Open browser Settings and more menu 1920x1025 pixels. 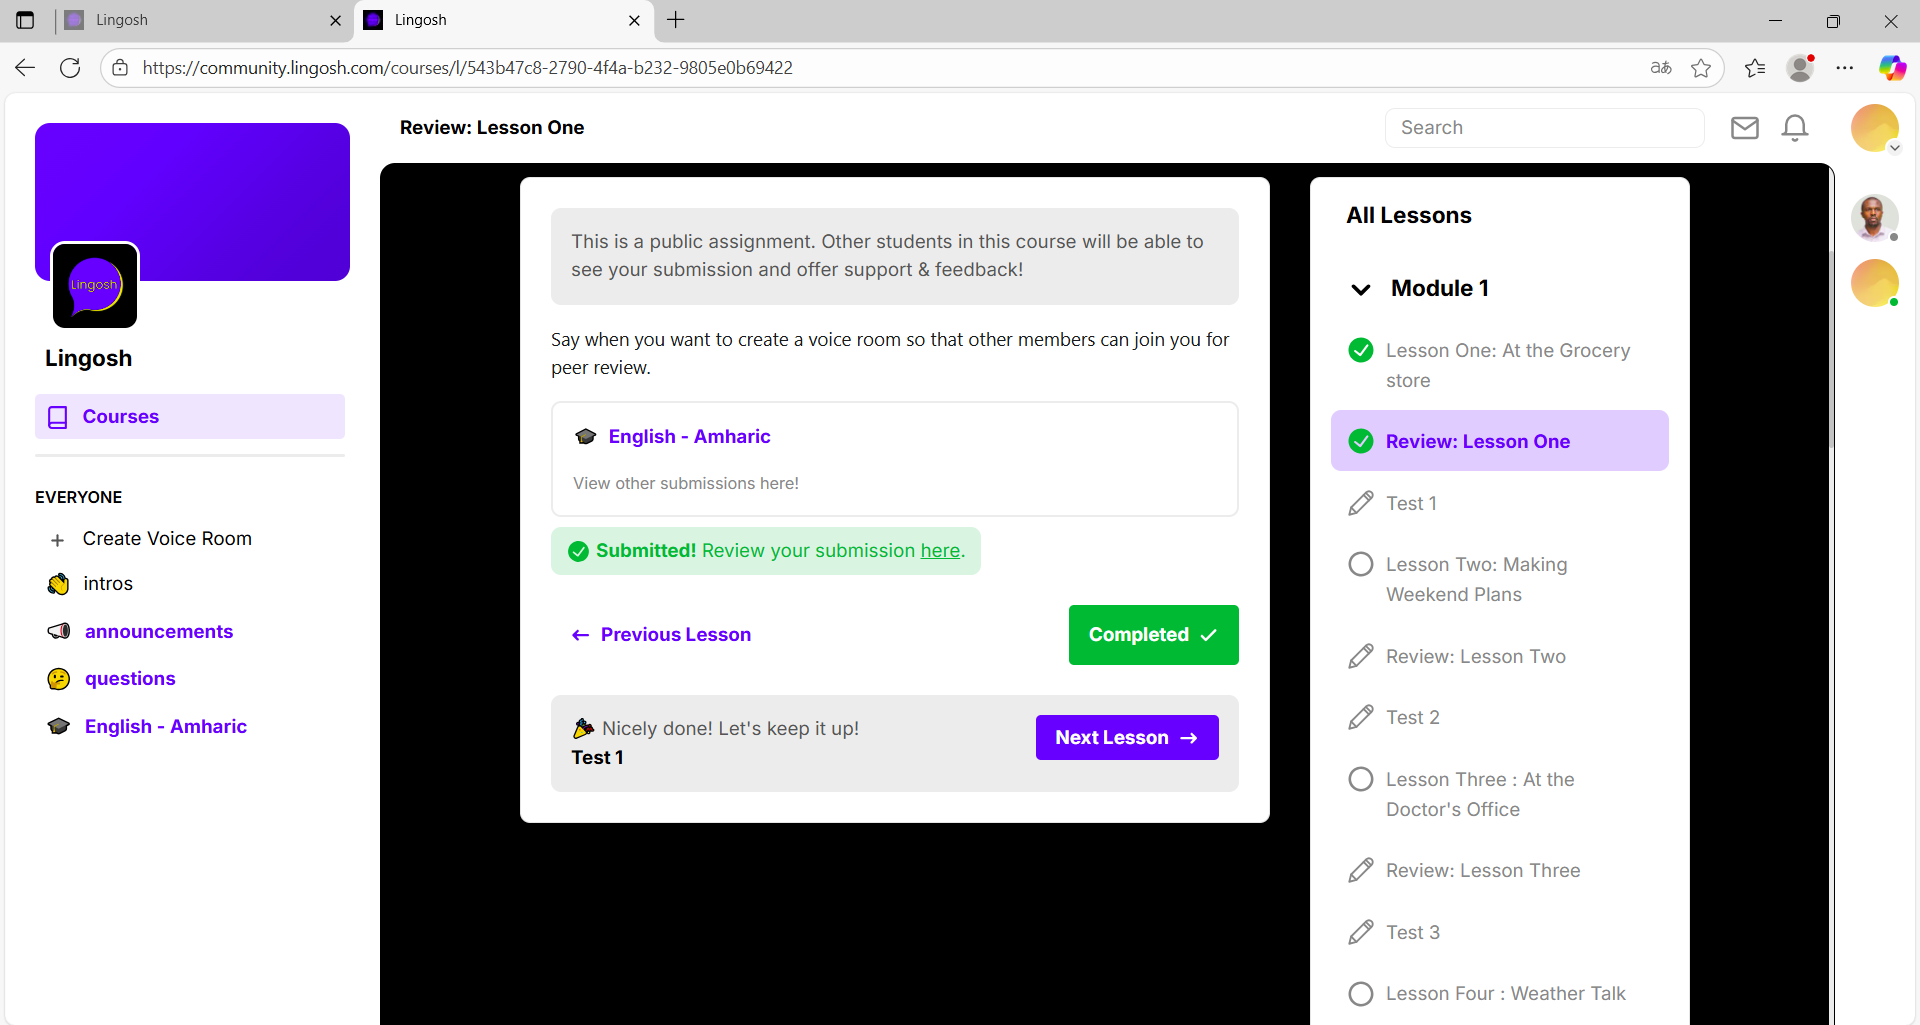(1845, 68)
